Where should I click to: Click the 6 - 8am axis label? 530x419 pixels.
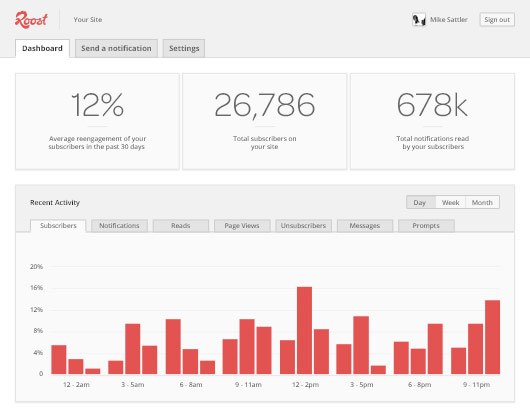pos(191,385)
